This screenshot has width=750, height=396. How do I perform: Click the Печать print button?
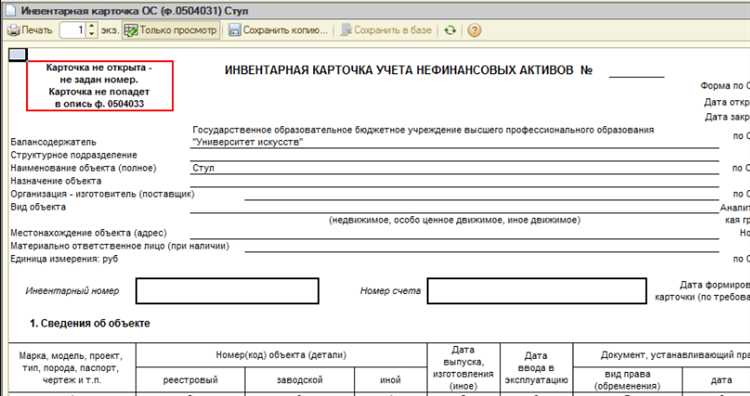tap(30, 30)
